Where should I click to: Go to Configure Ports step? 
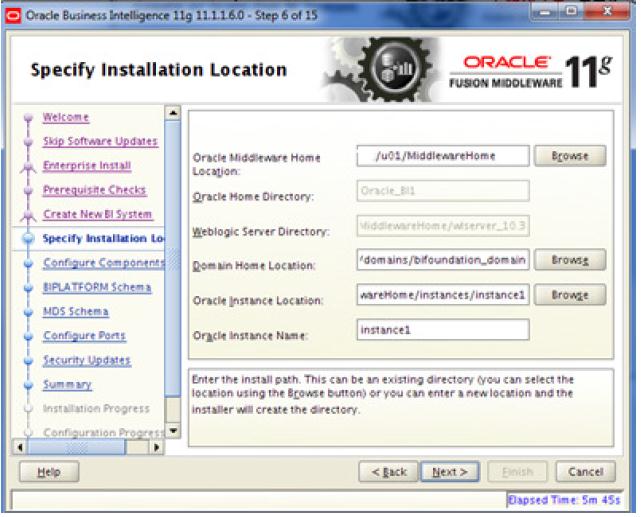tap(84, 336)
